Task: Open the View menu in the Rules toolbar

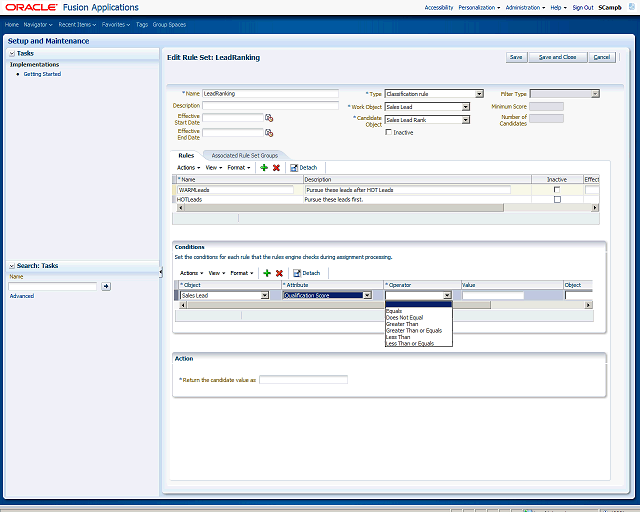Action: pos(214,168)
